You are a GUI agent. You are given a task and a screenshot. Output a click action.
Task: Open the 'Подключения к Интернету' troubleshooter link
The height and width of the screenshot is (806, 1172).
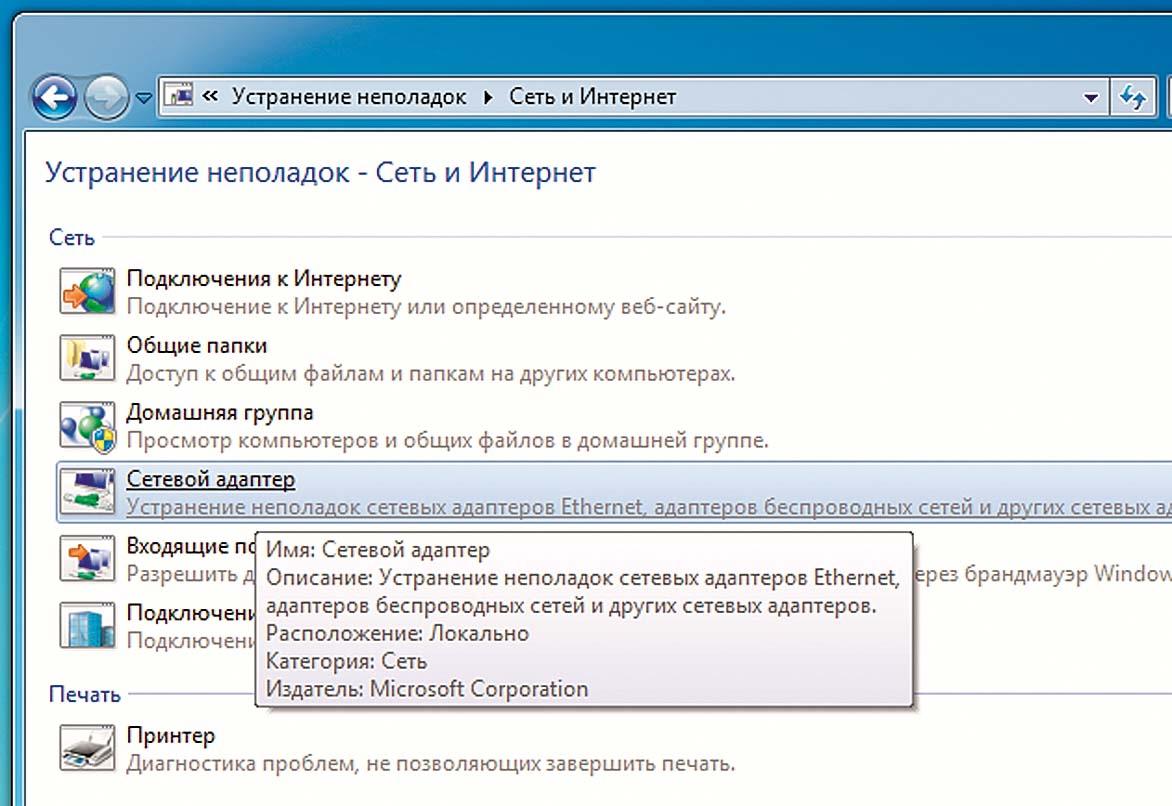pyautogui.click(x=264, y=279)
